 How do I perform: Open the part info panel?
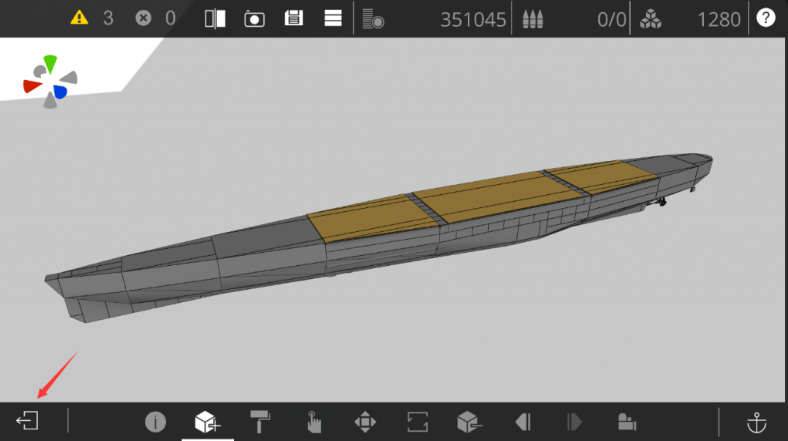click(x=155, y=421)
